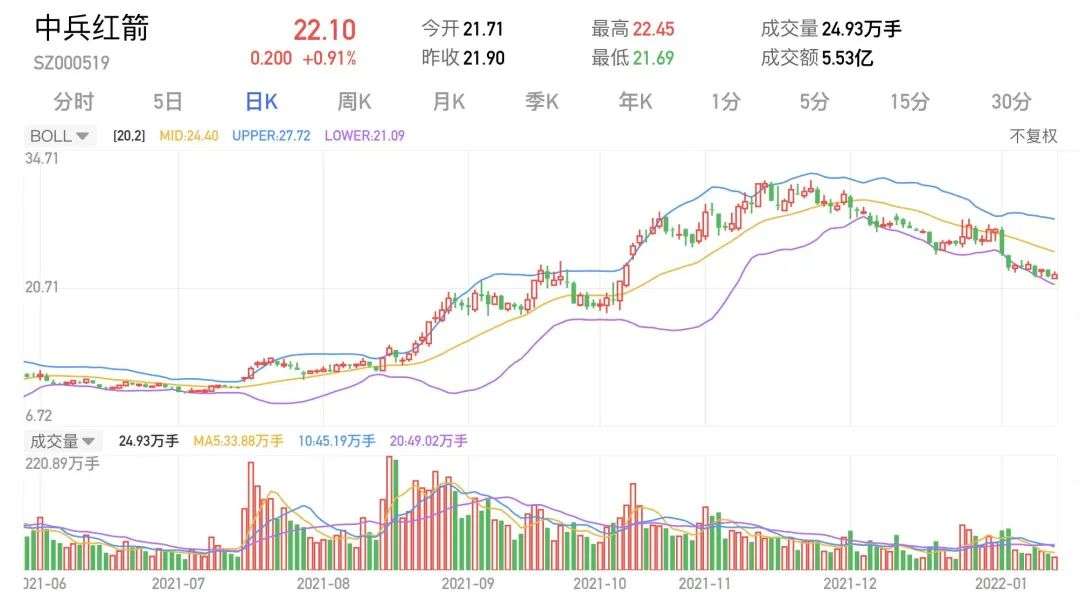The width and height of the screenshot is (1080, 602).
Task: Open the 不复权 adjustment selector
Action: click(1033, 136)
